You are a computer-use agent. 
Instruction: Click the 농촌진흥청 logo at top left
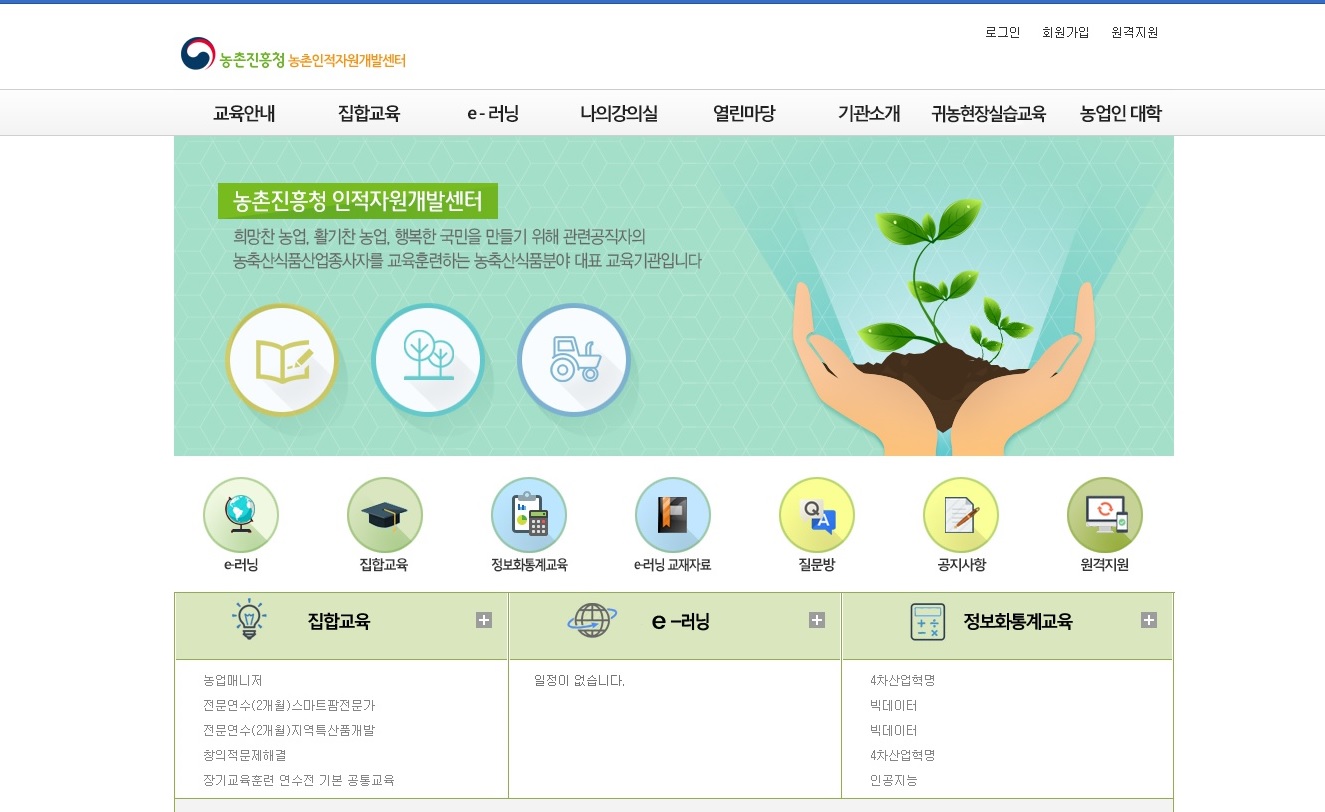tap(293, 56)
